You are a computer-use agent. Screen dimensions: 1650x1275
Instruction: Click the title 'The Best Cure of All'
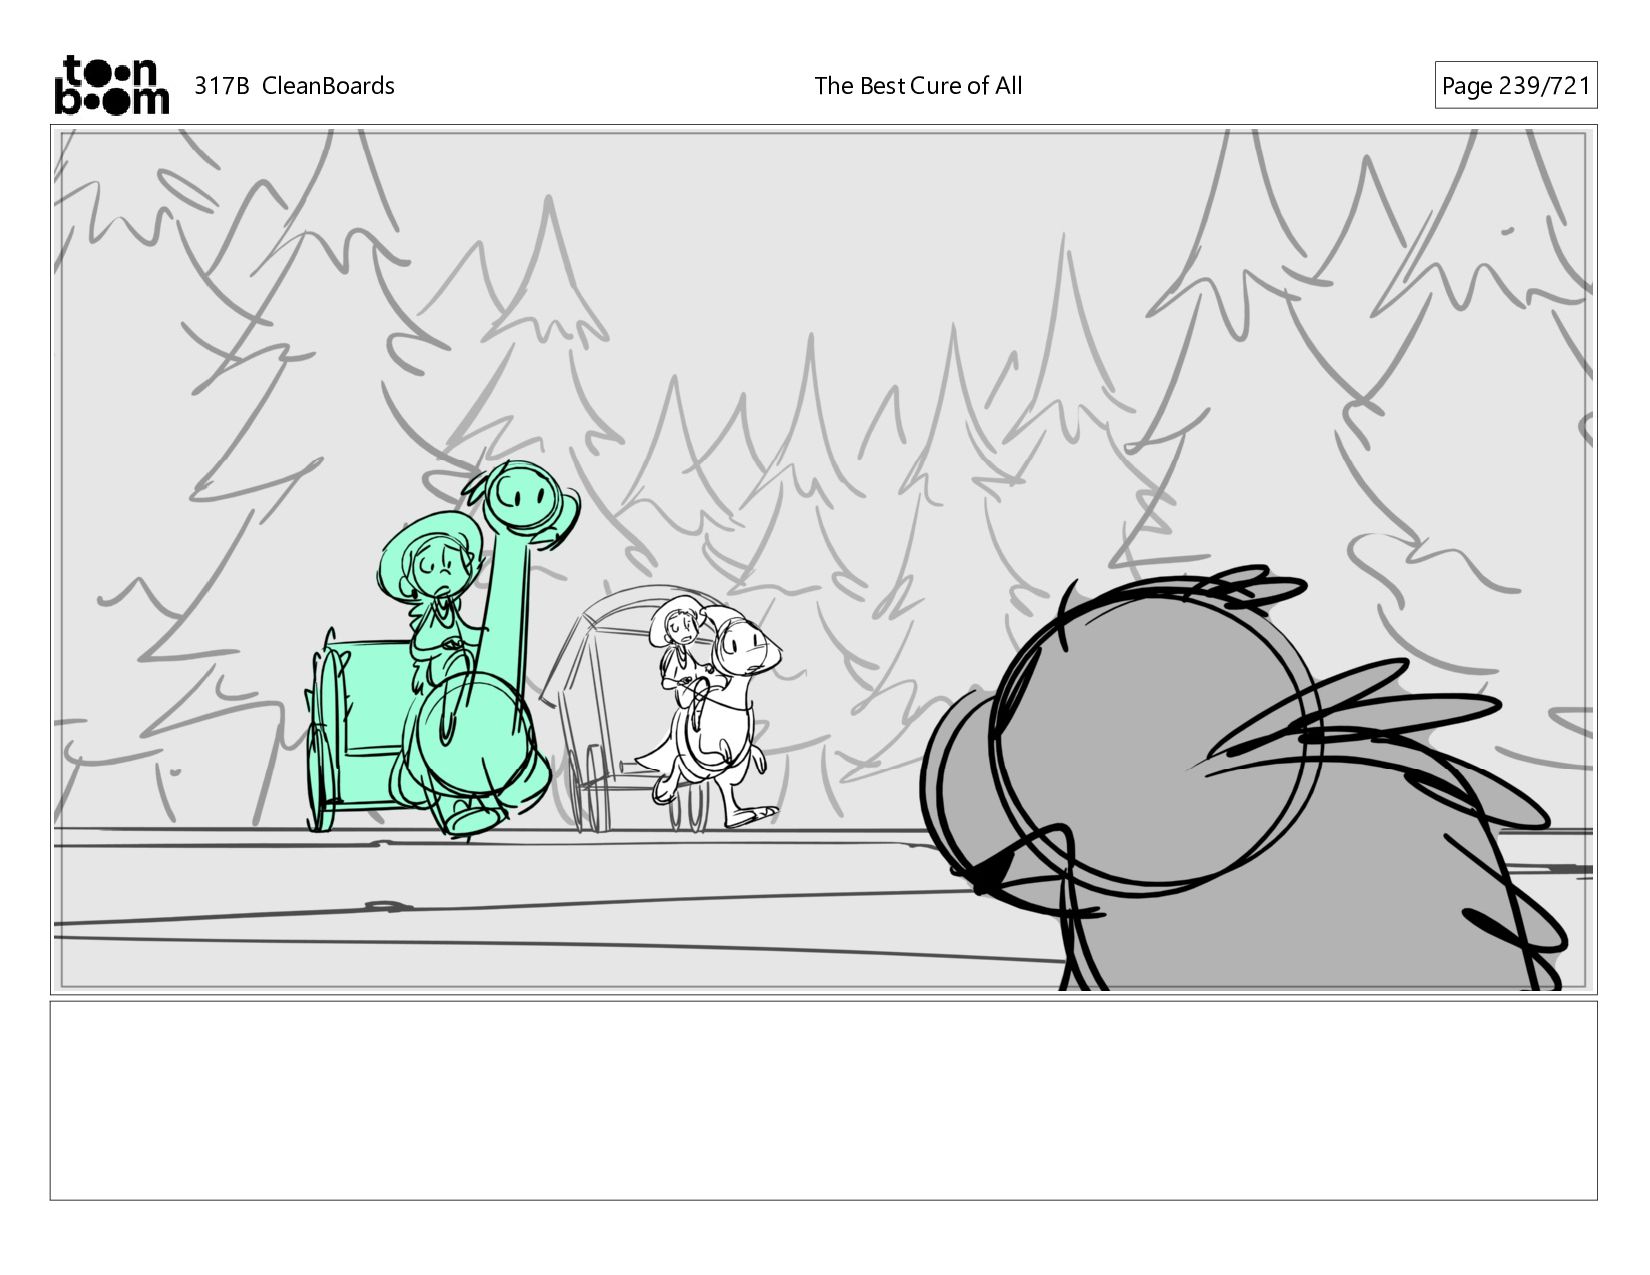(918, 86)
